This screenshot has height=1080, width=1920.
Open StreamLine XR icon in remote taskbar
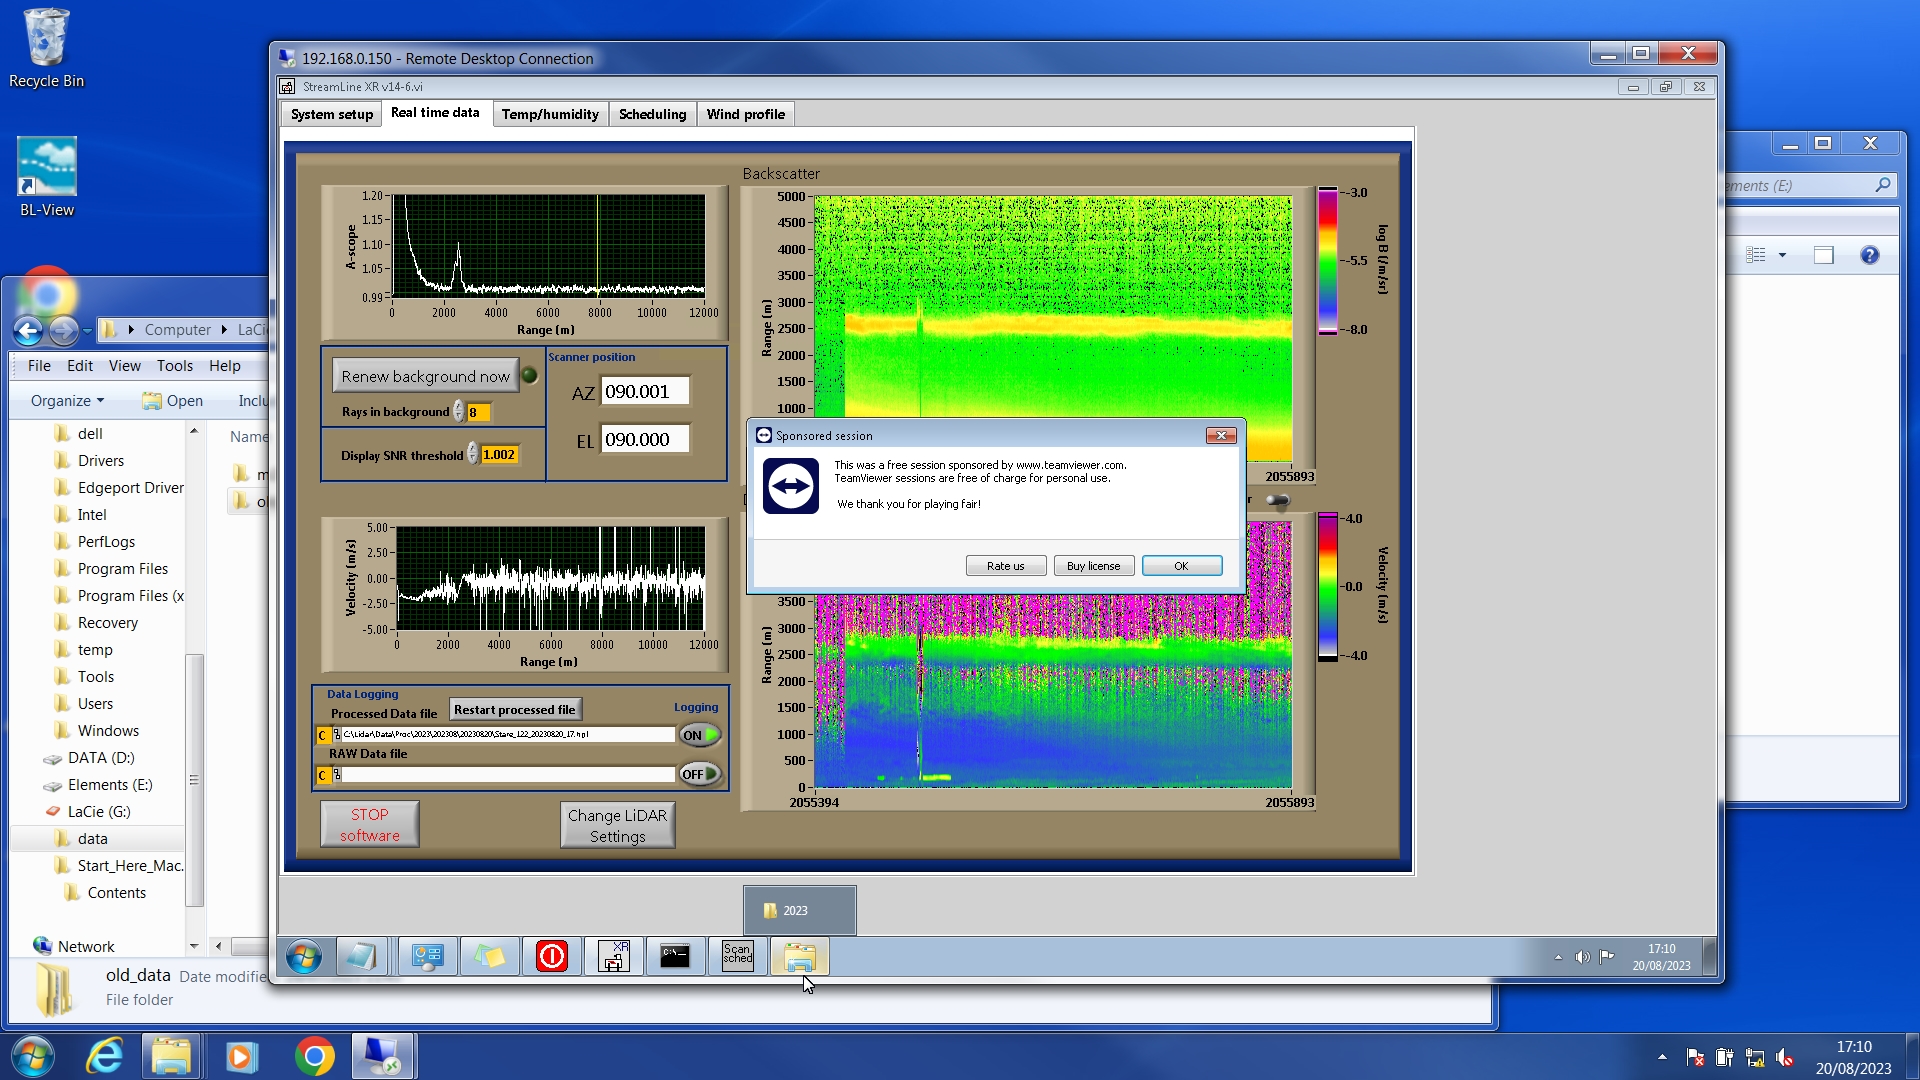[x=613, y=957]
